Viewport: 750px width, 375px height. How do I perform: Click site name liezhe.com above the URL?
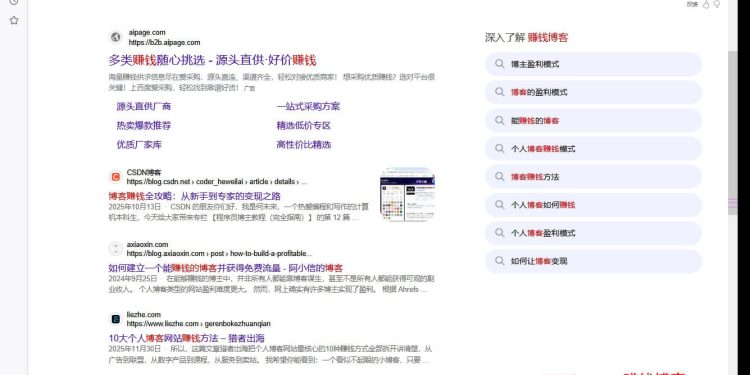(143, 314)
